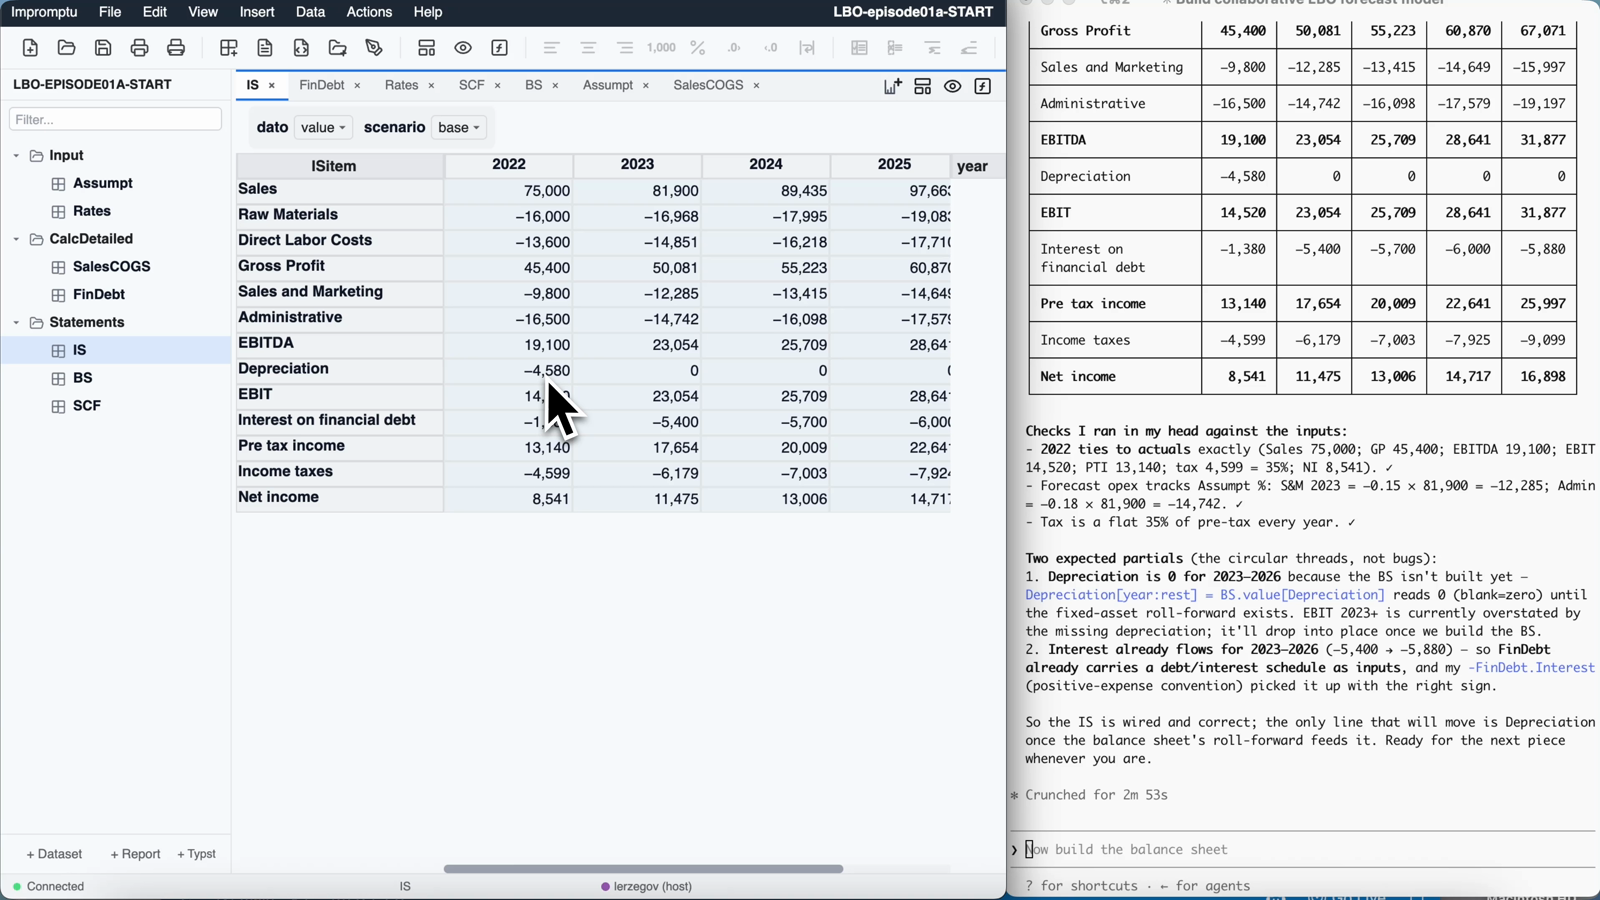The image size is (1600, 900).
Task: Click the grey table layout icon after column width
Action: [859, 48]
